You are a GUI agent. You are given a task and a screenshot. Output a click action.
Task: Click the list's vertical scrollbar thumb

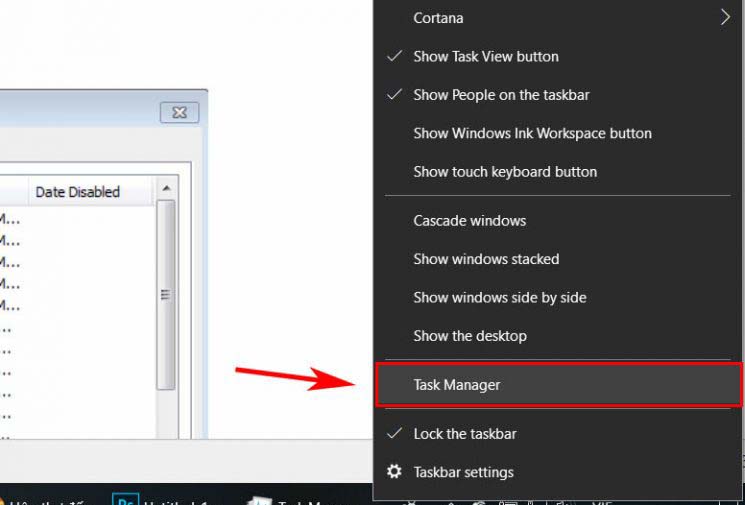pyautogui.click(x=166, y=295)
